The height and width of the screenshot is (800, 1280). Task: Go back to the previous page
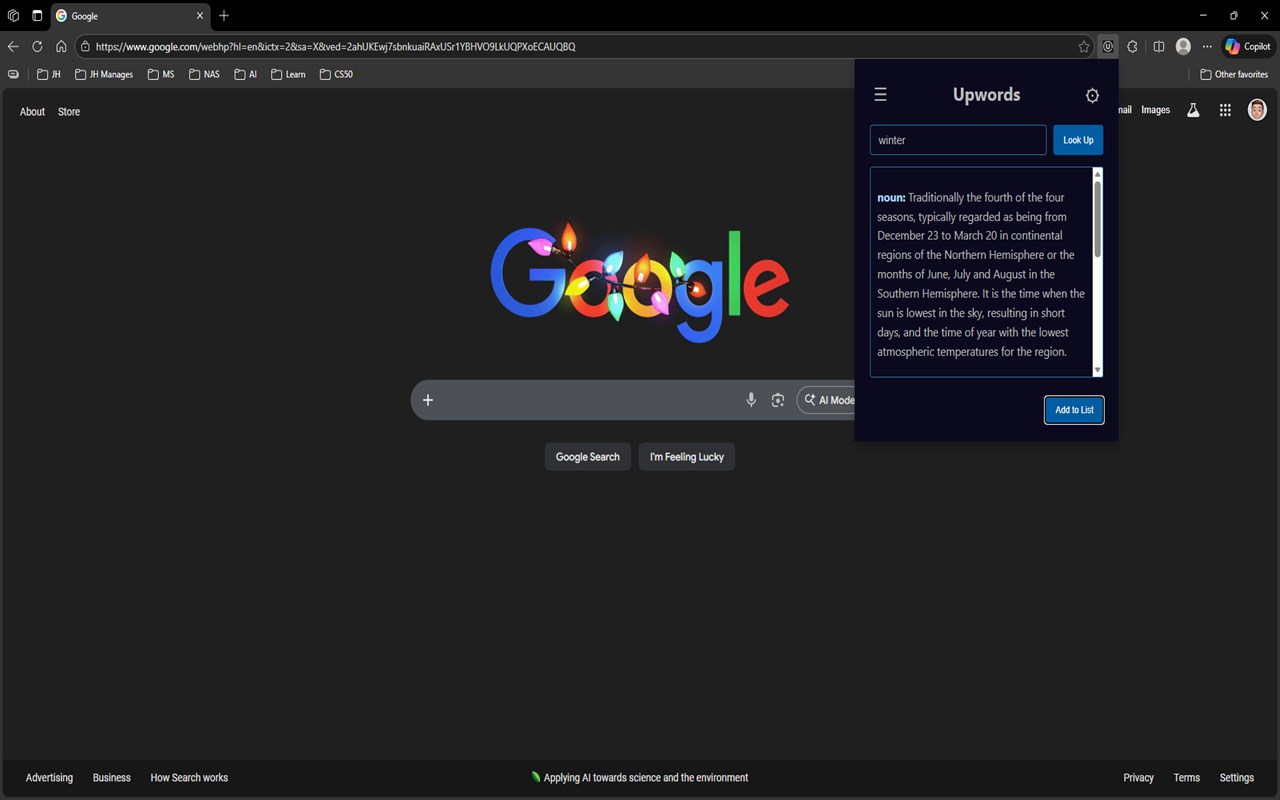13,46
